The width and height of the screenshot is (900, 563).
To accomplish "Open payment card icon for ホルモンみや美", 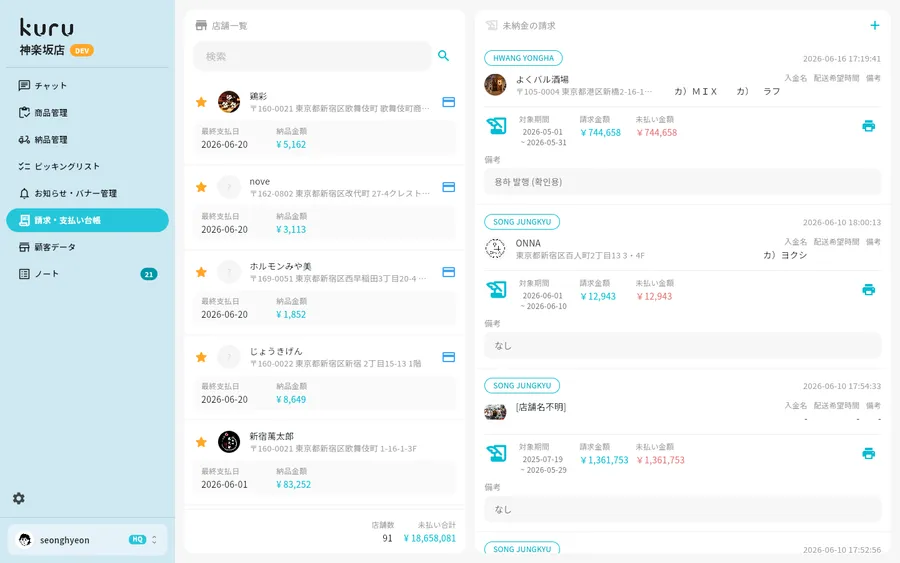I will [449, 272].
